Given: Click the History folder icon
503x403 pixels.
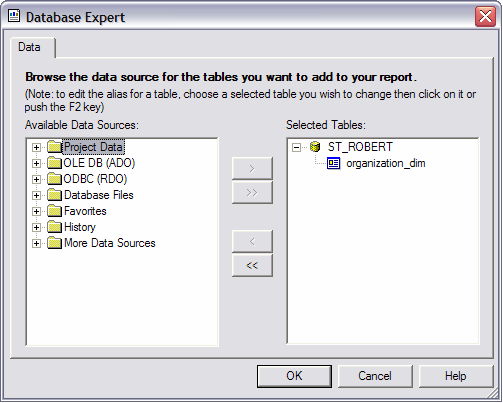Looking at the screenshot, I should tap(54, 227).
